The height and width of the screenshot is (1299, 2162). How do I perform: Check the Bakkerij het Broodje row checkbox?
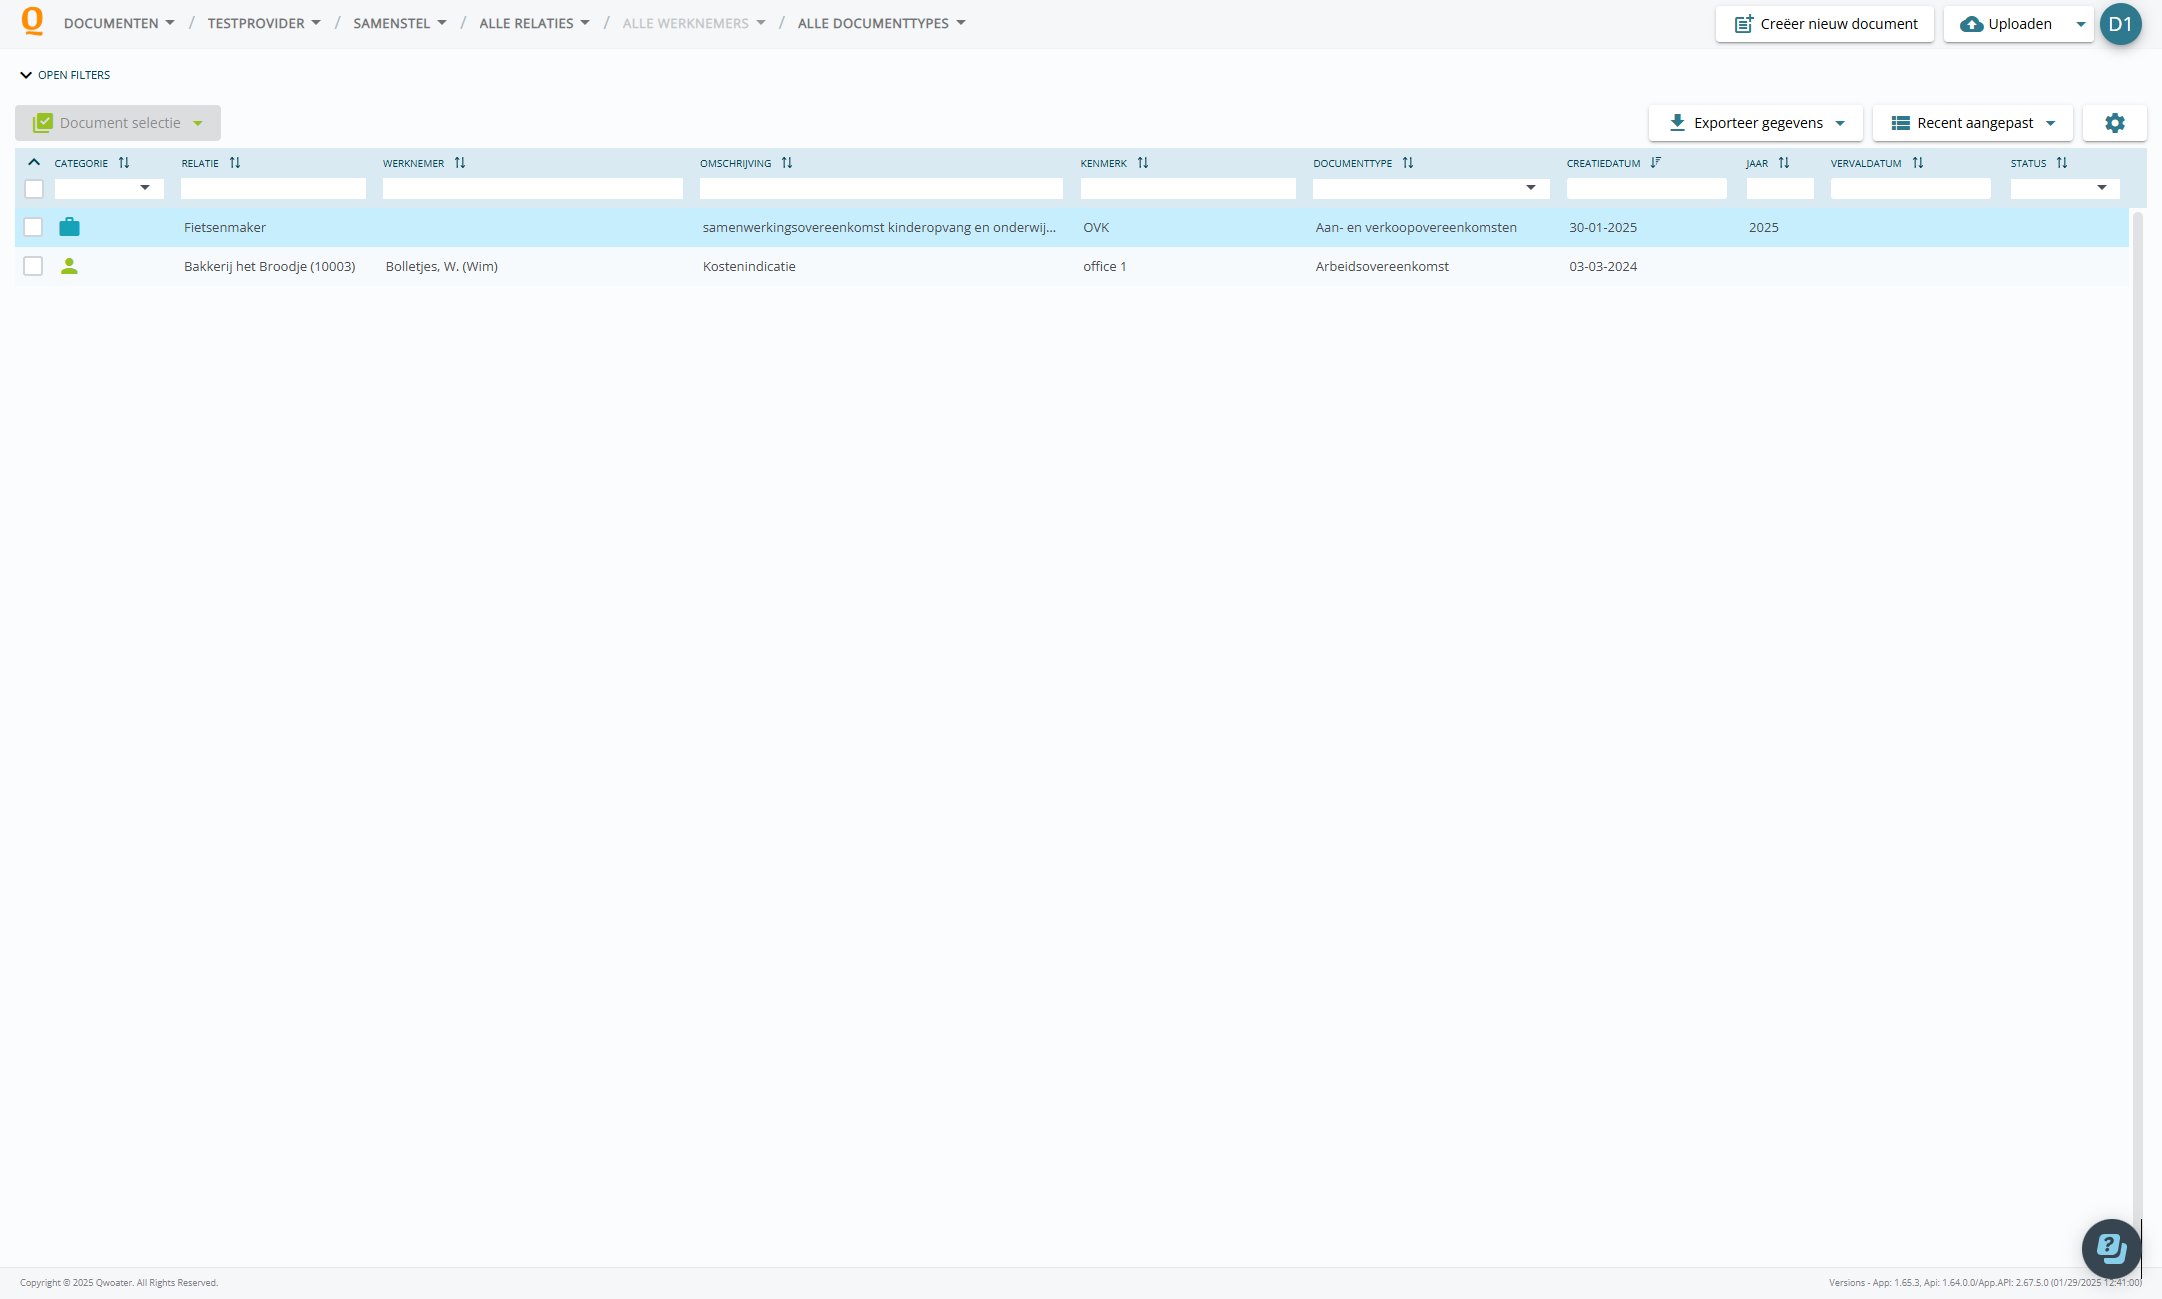pyautogui.click(x=33, y=266)
